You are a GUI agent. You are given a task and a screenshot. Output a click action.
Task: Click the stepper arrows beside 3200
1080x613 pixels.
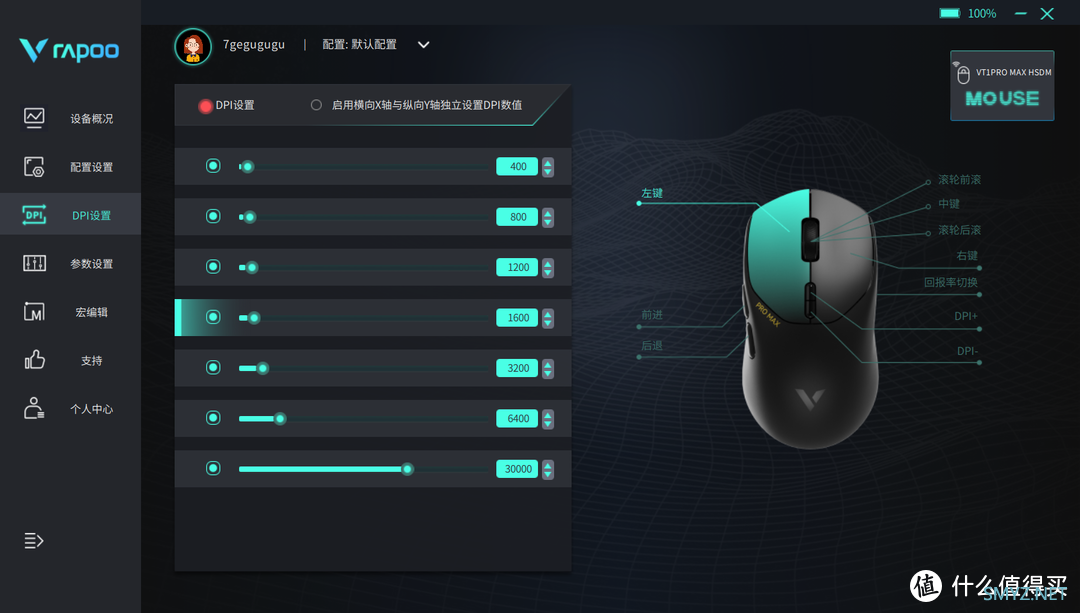point(548,368)
